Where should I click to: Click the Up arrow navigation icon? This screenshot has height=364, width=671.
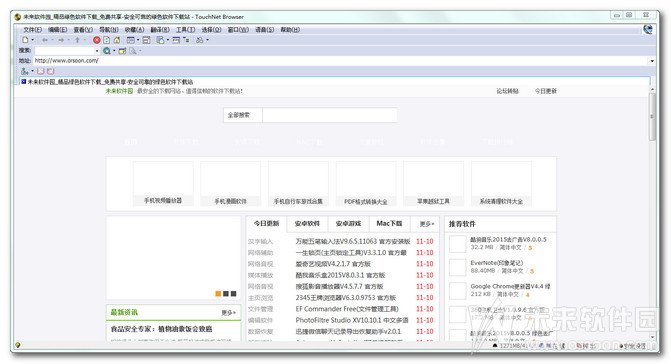[77, 40]
